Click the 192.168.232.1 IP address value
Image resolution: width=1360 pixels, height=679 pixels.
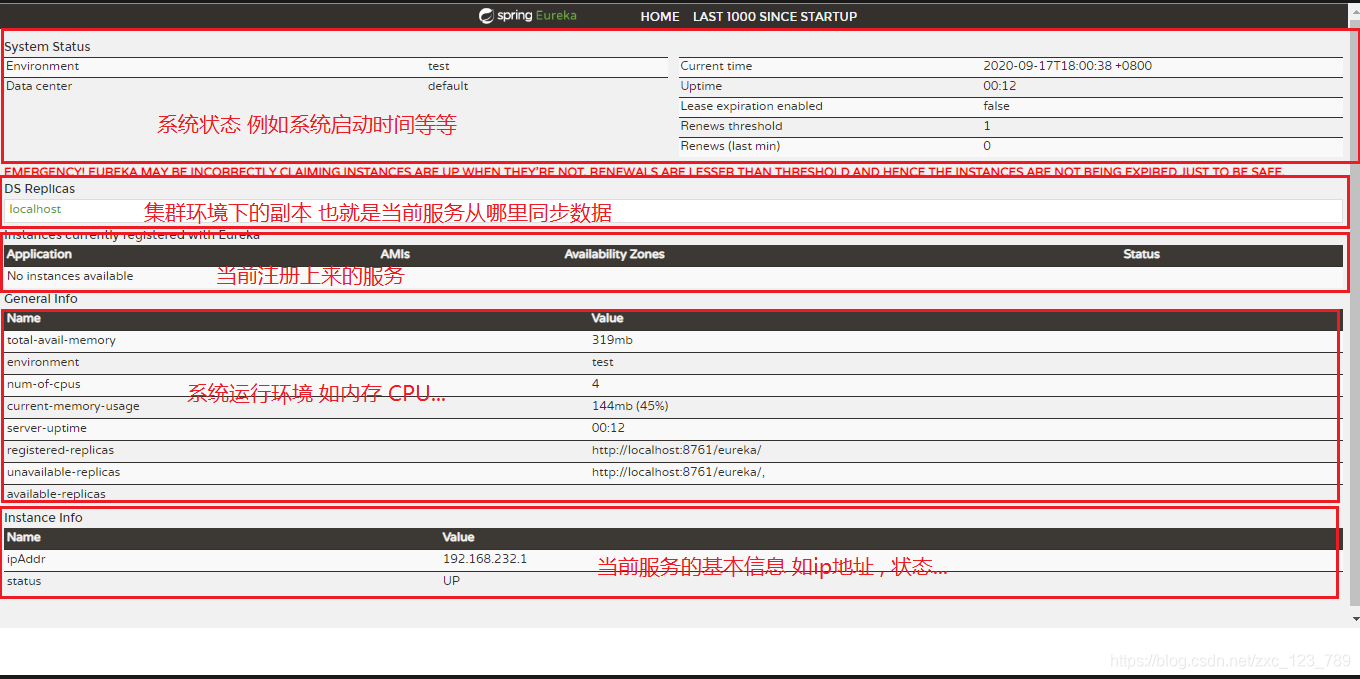tap(485, 559)
